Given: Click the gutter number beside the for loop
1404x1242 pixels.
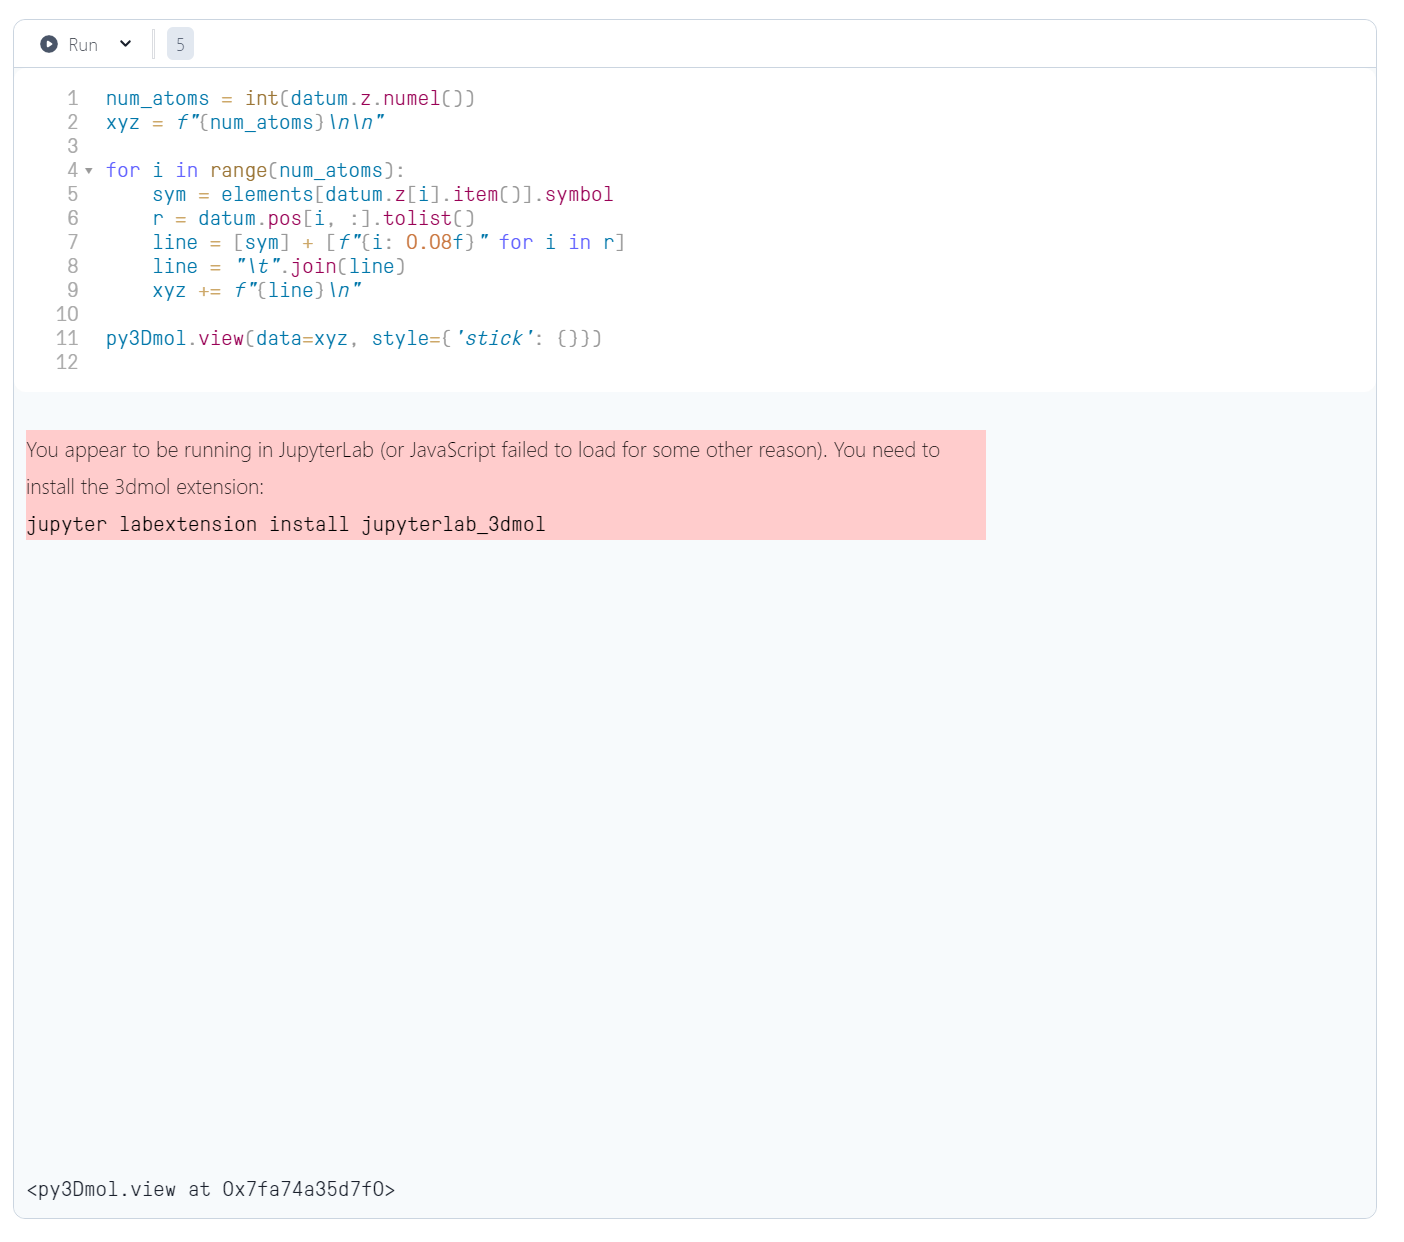Looking at the screenshot, I should coord(71,170).
